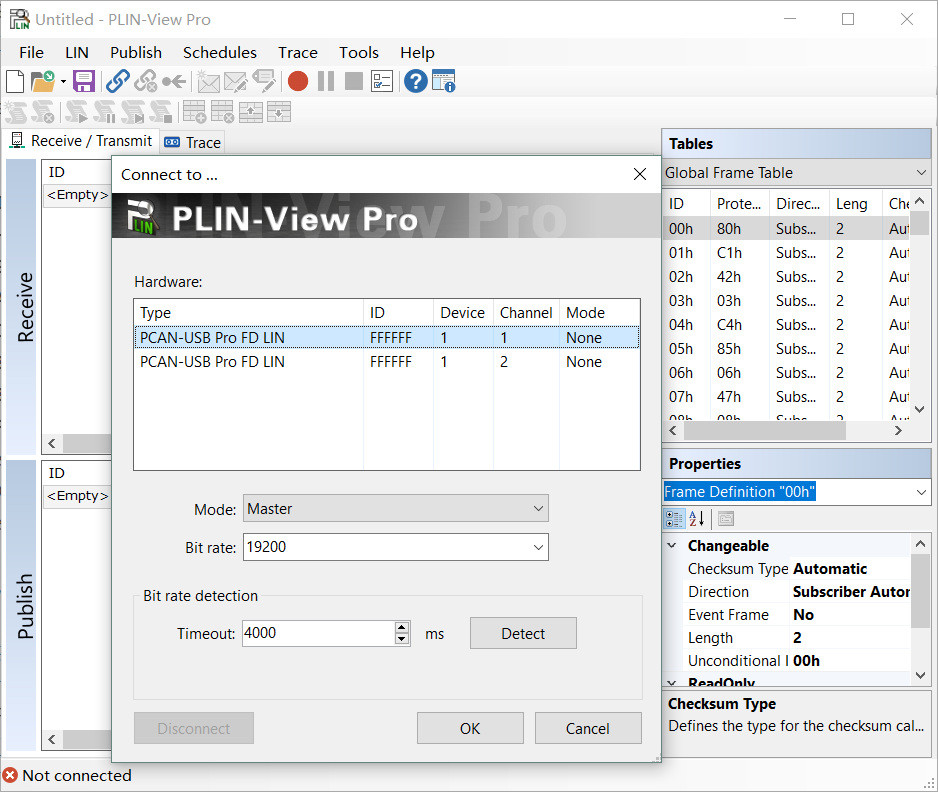Click the Checksum Type value Automatic
938x792 pixels.
pyautogui.click(x=830, y=568)
